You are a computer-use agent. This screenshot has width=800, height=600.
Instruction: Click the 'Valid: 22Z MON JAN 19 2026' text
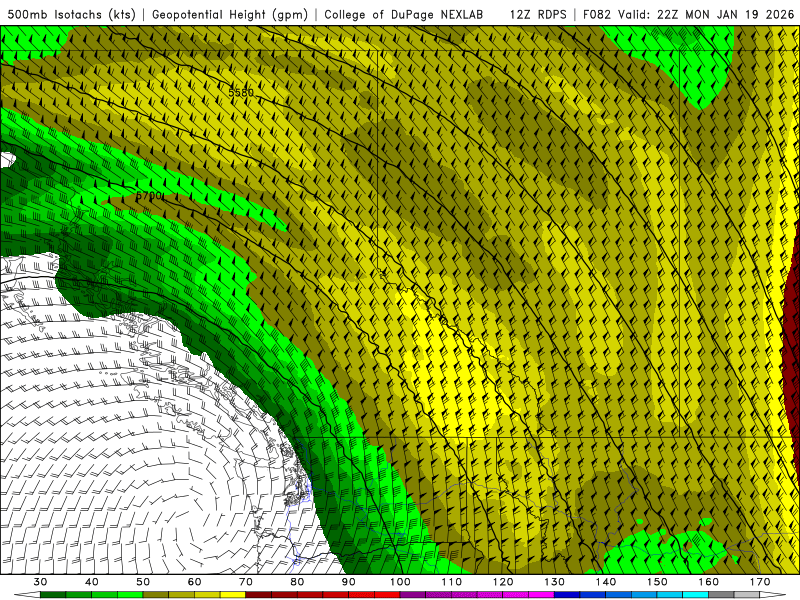tap(707, 14)
